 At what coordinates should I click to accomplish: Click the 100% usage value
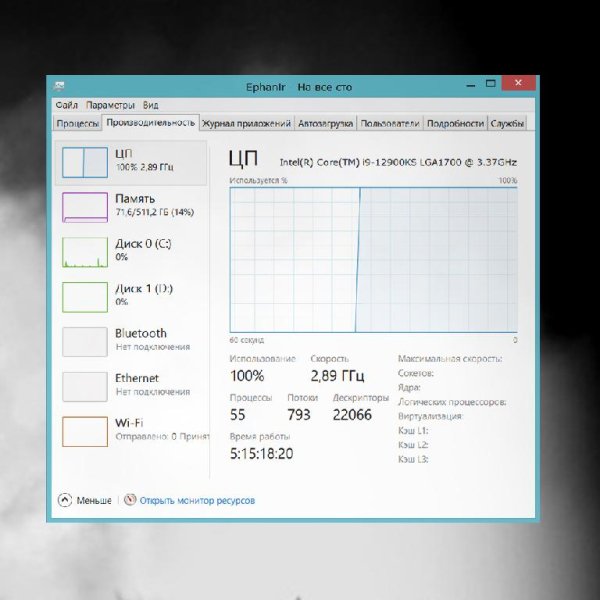pyautogui.click(x=247, y=376)
